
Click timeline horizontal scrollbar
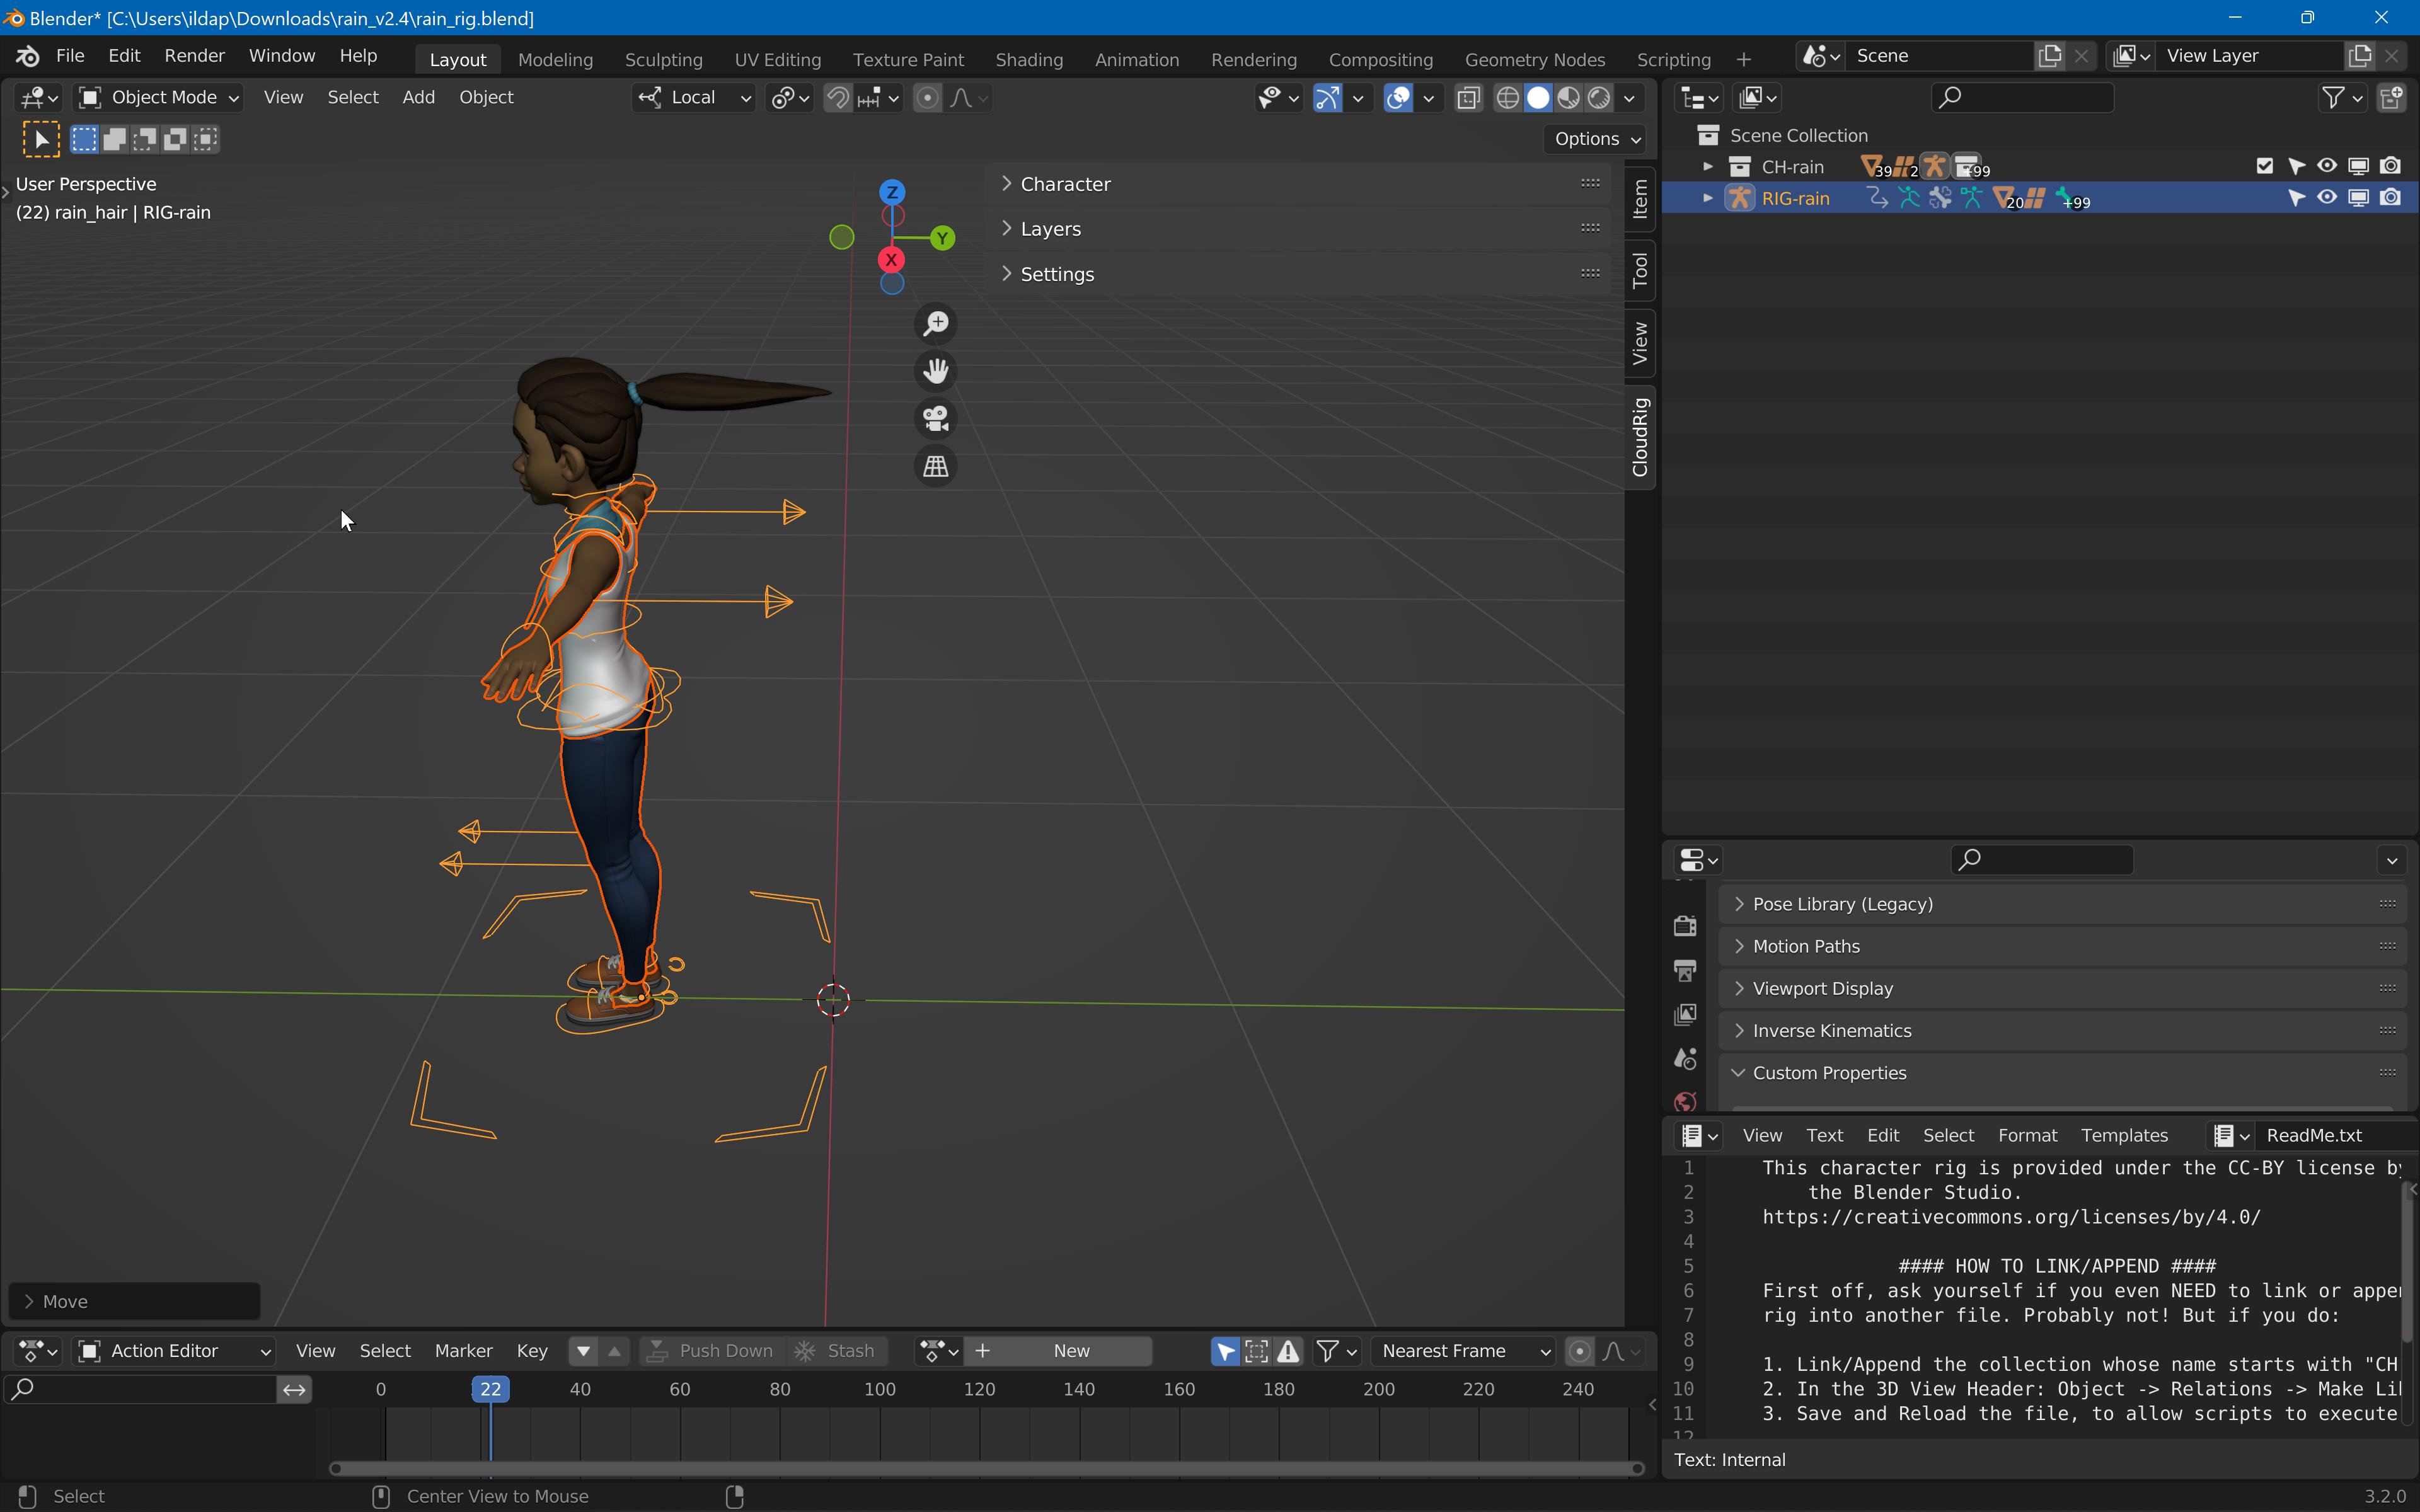[986, 1469]
